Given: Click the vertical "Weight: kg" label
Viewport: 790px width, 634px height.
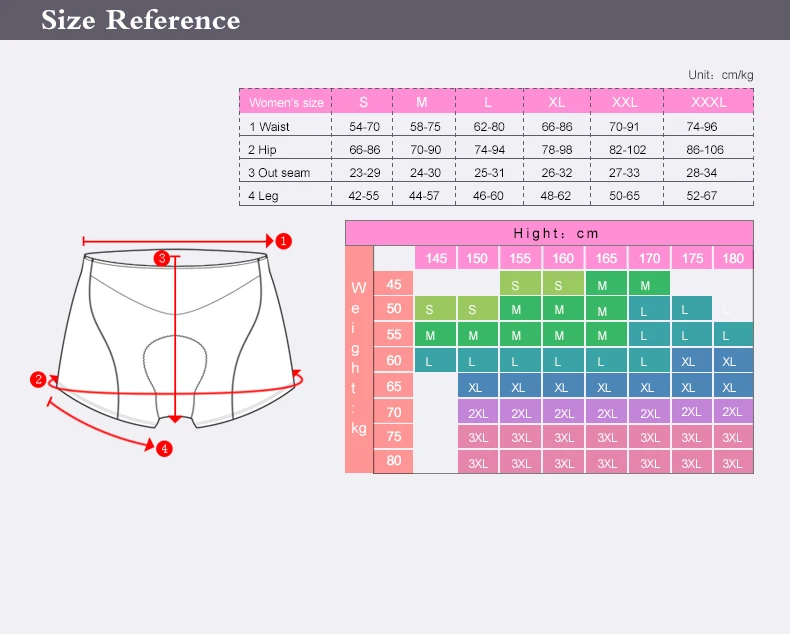Looking at the screenshot, I should [358, 359].
